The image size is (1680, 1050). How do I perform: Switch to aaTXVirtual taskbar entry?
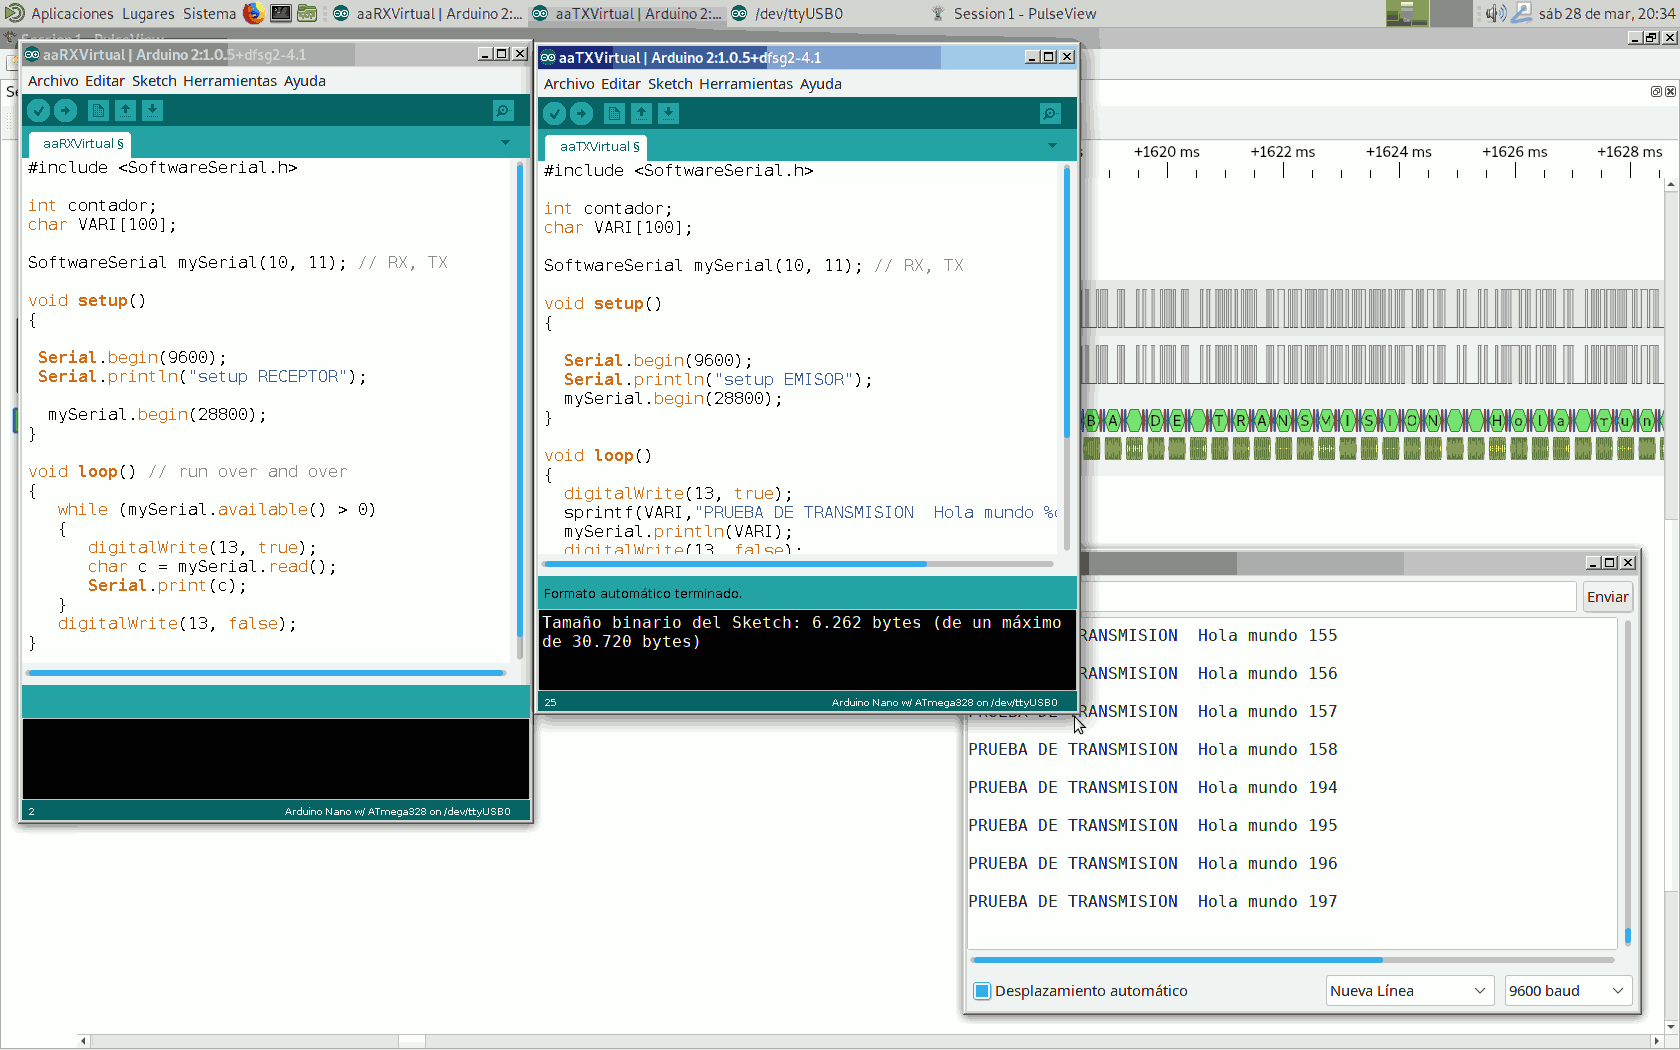627,13
